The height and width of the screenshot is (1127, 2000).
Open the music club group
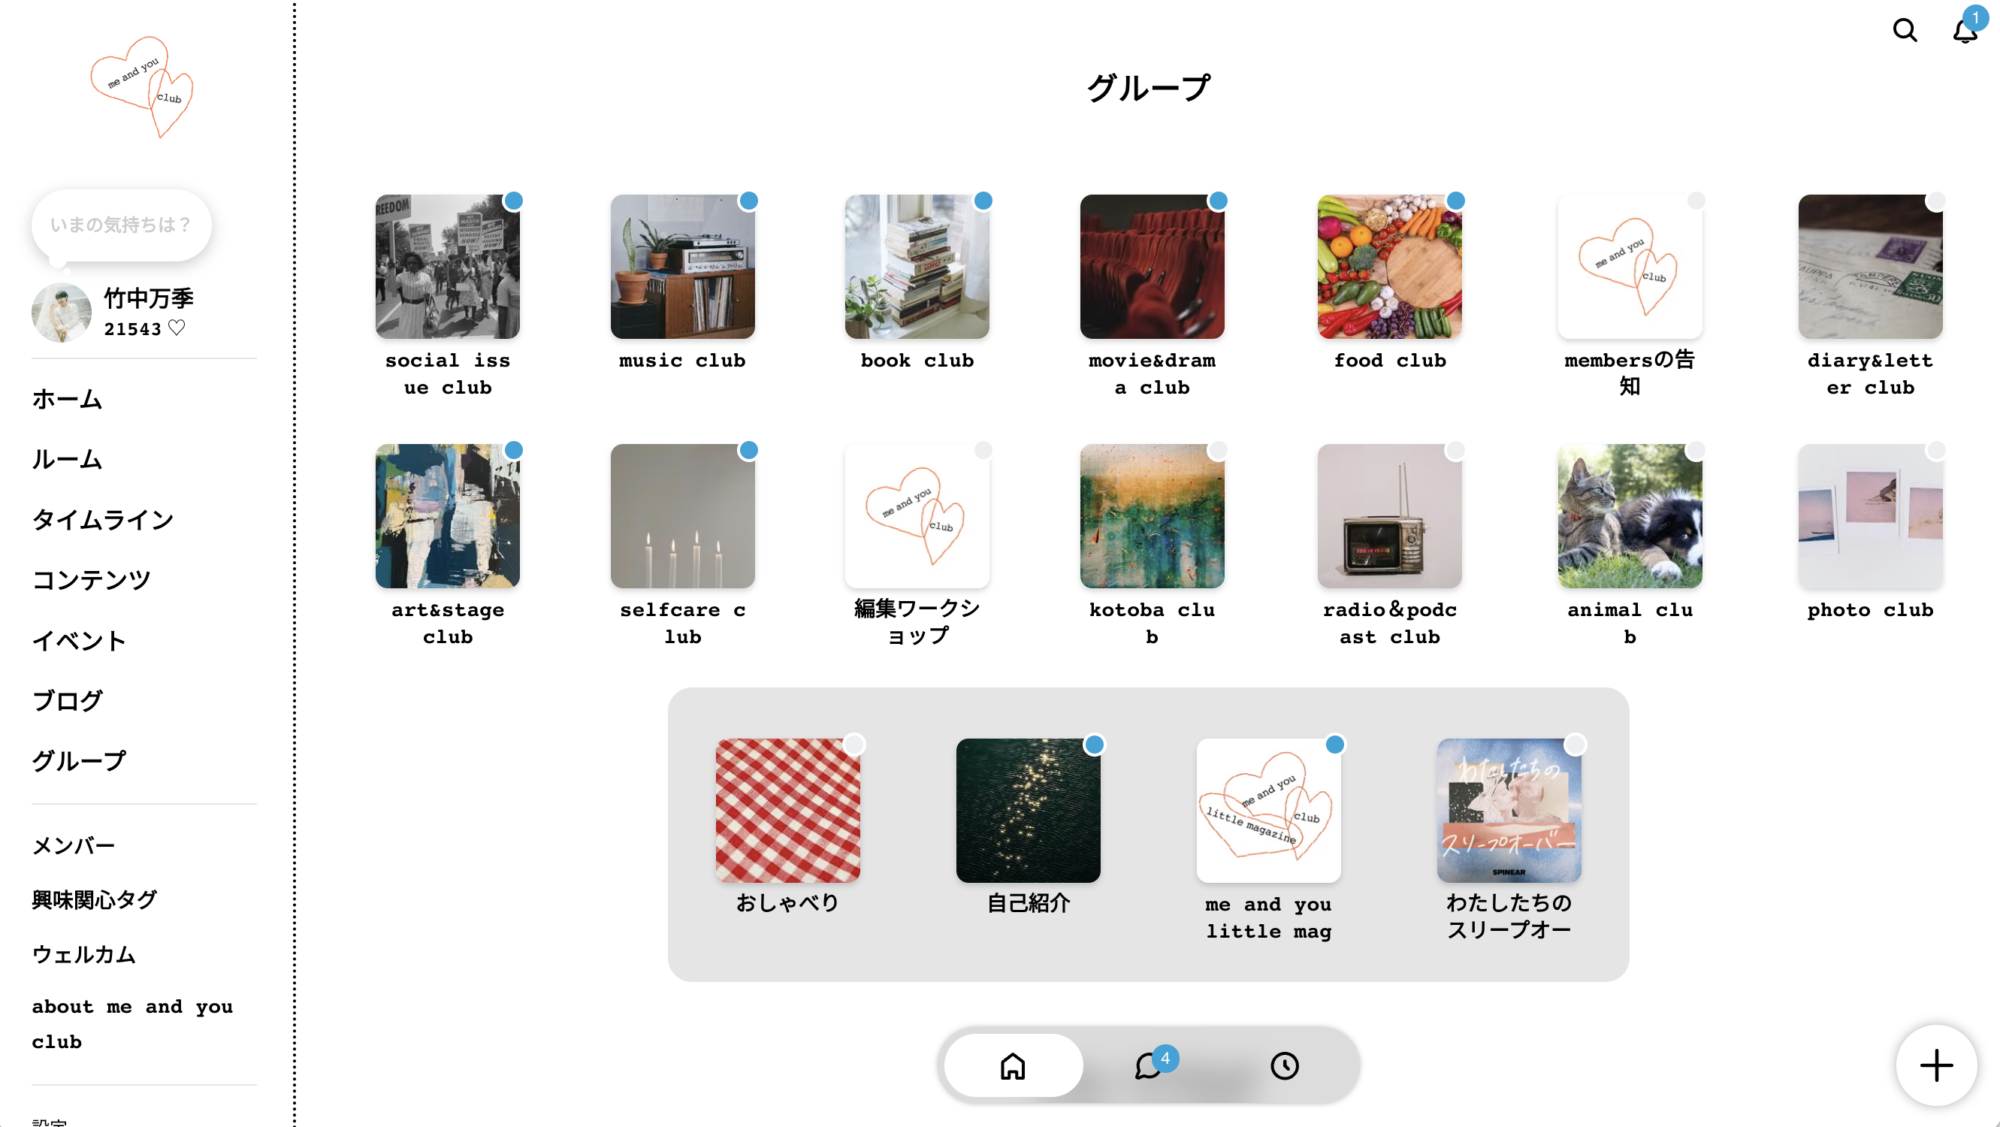682,266
